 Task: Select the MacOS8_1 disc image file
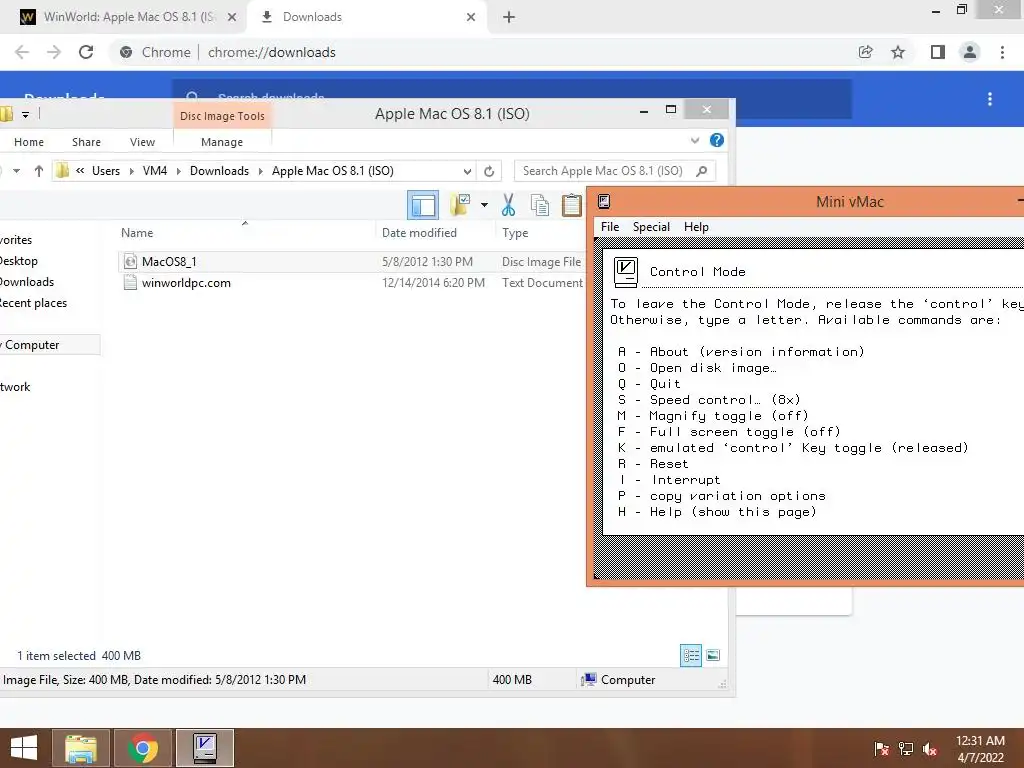(x=169, y=262)
